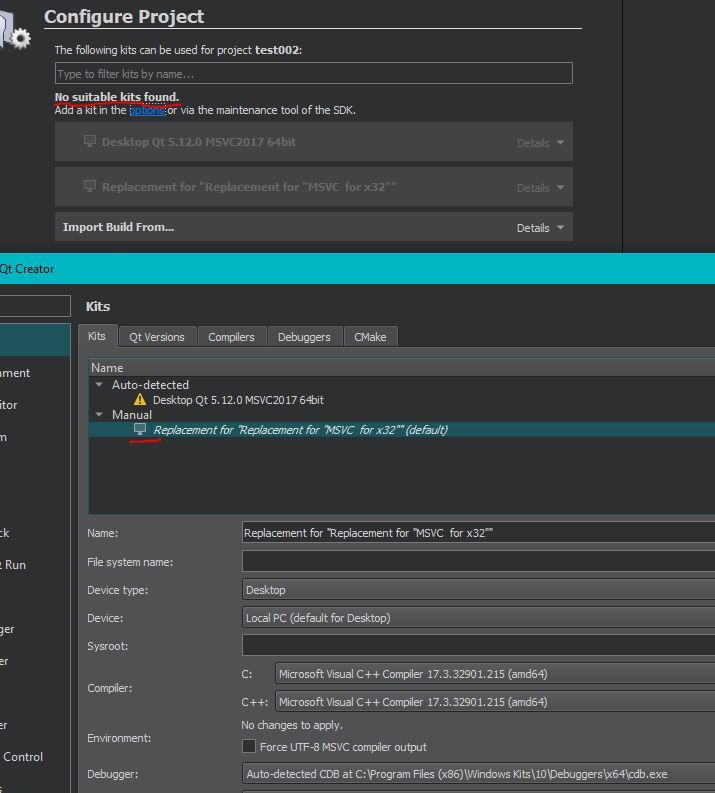Screen dimensions: 715x793
Task: Click the Sysroot field
Action: pos(478,645)
